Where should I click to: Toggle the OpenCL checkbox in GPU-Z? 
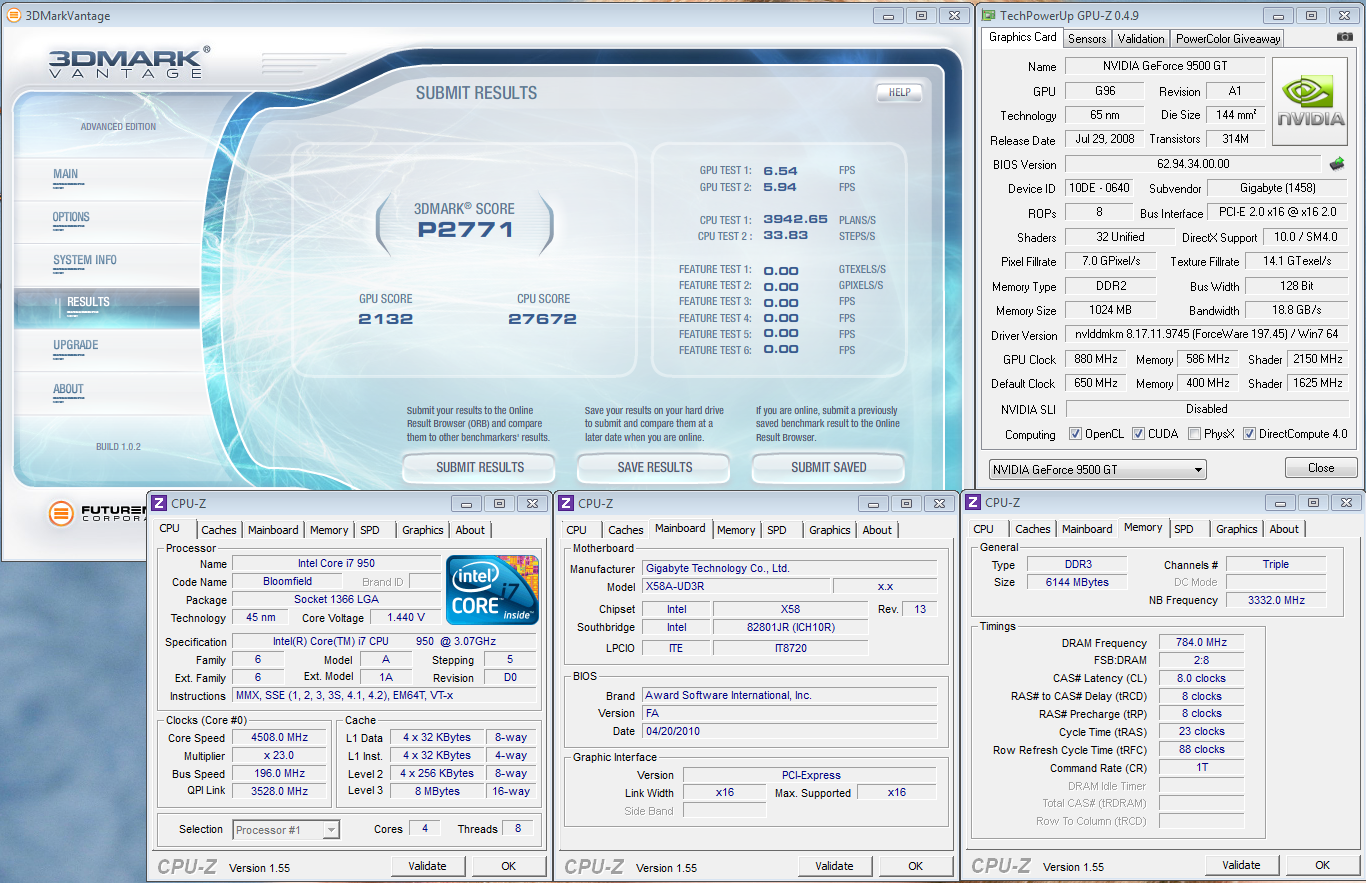pos(1075,434)
